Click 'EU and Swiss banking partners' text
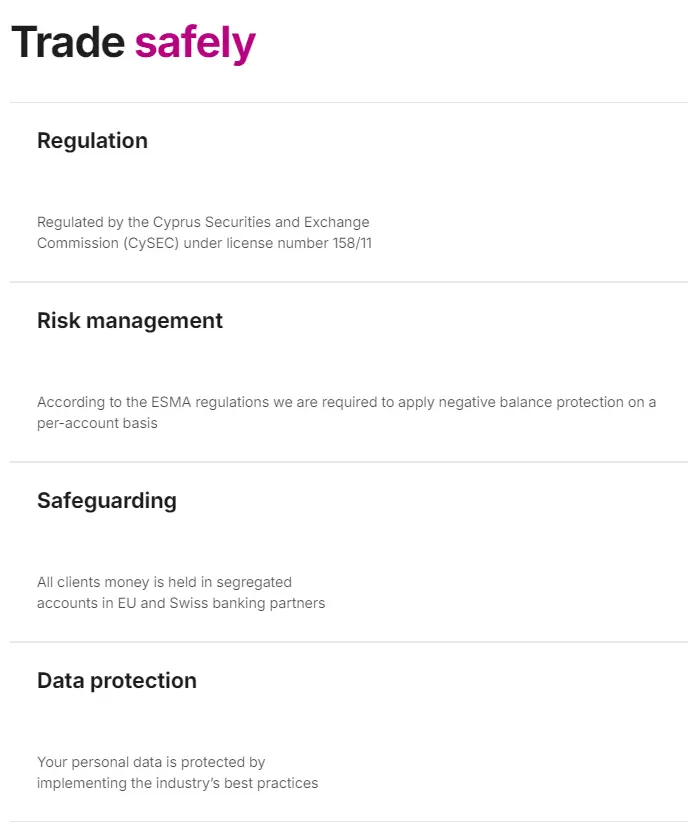Image resolution: width=694 pixels, height=823 pixels. [222, 604]
